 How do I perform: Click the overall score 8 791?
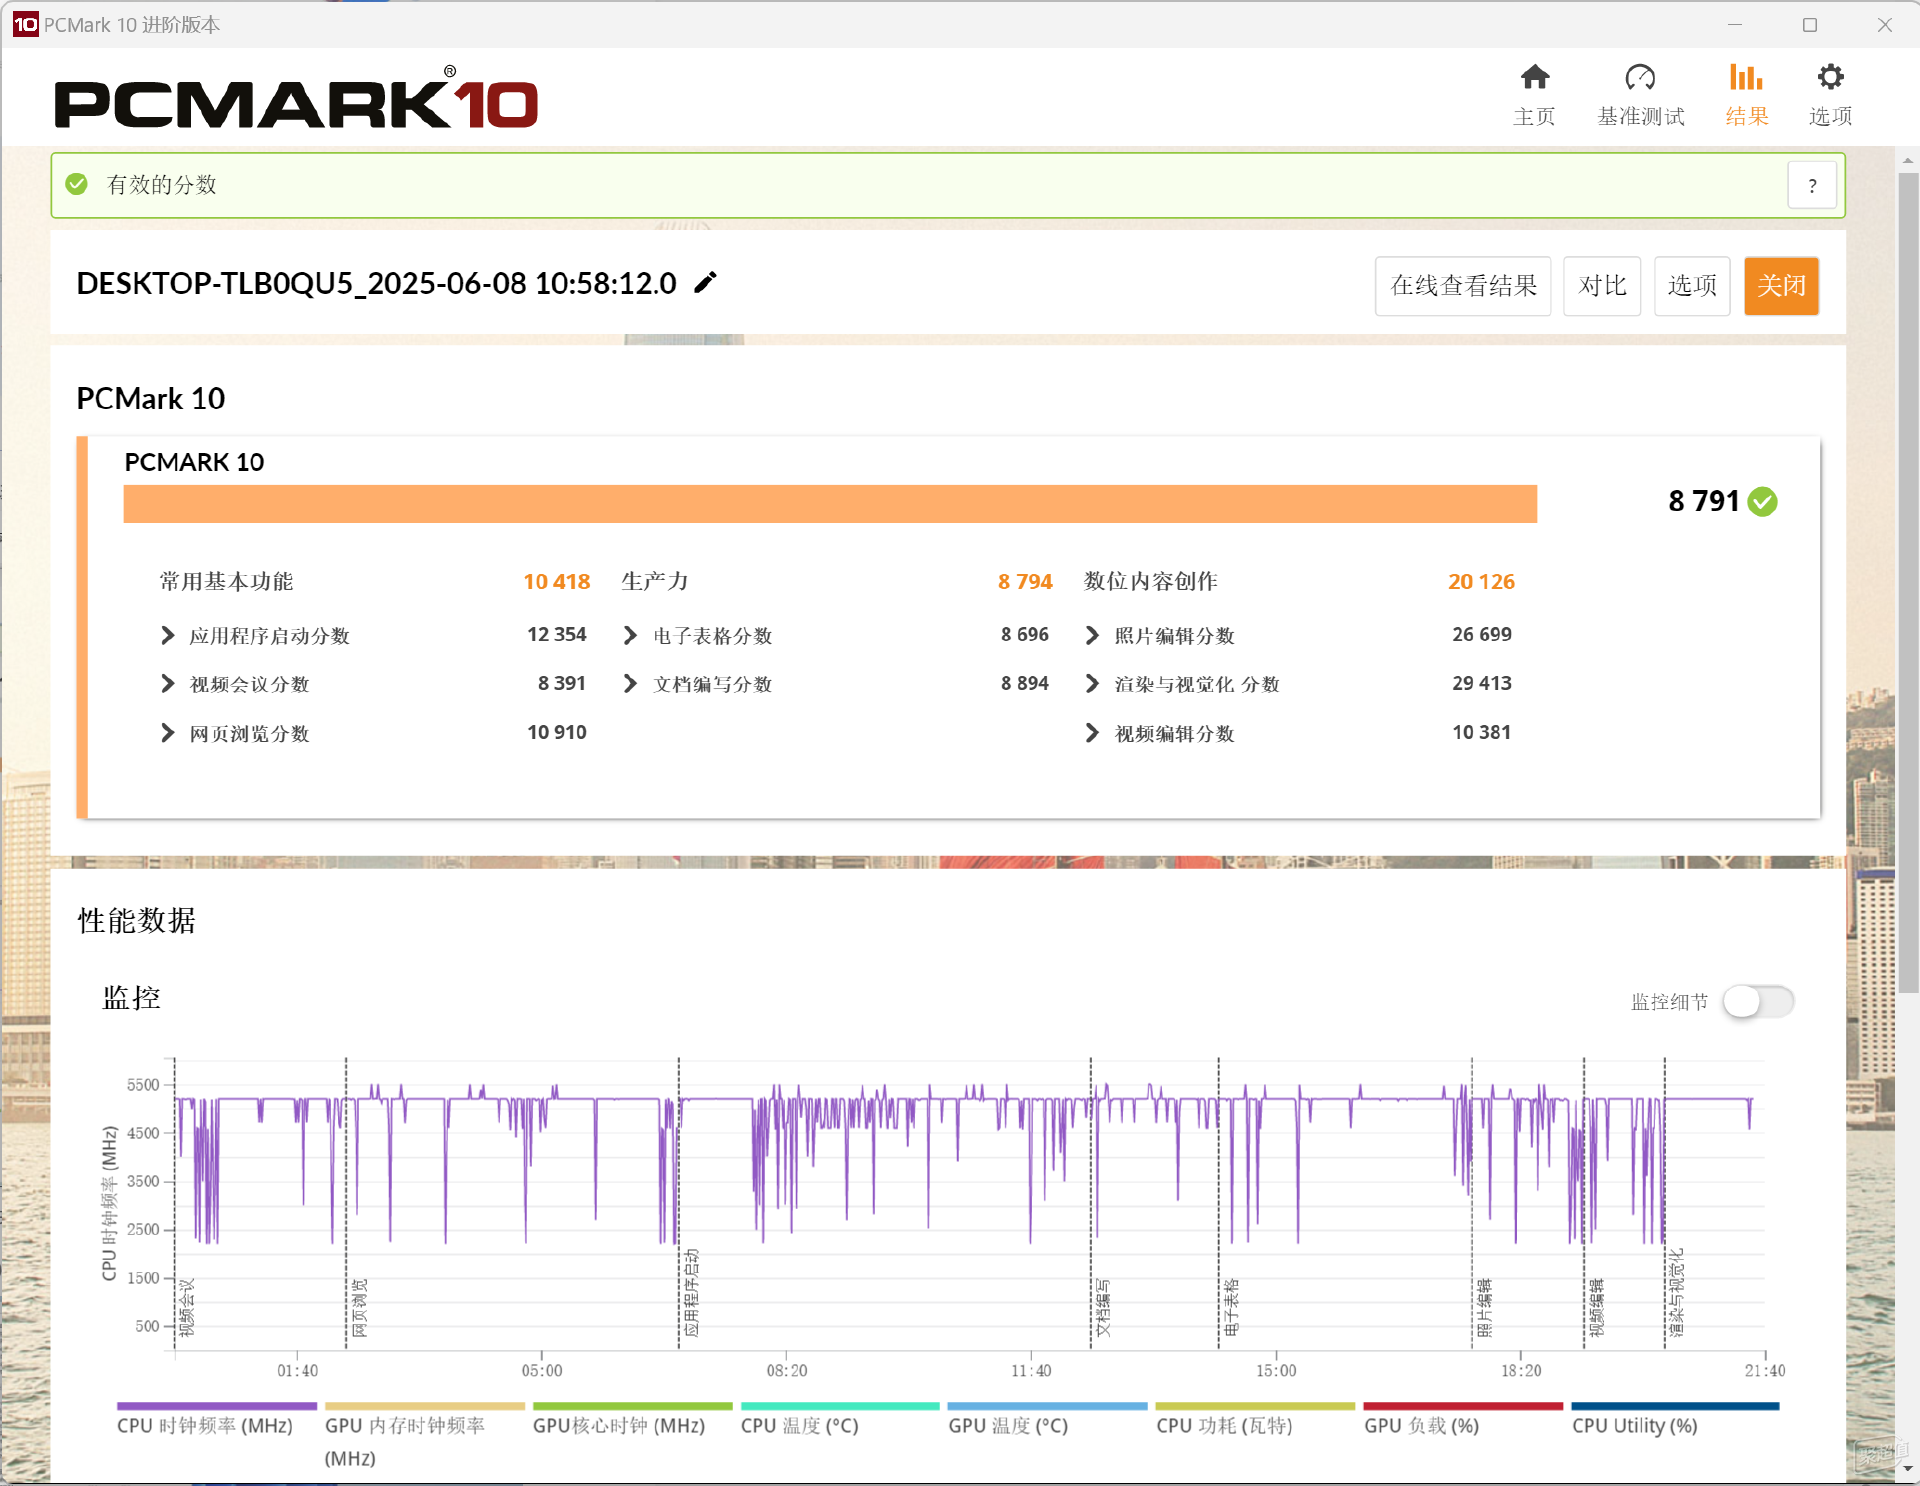(1704, 501)
